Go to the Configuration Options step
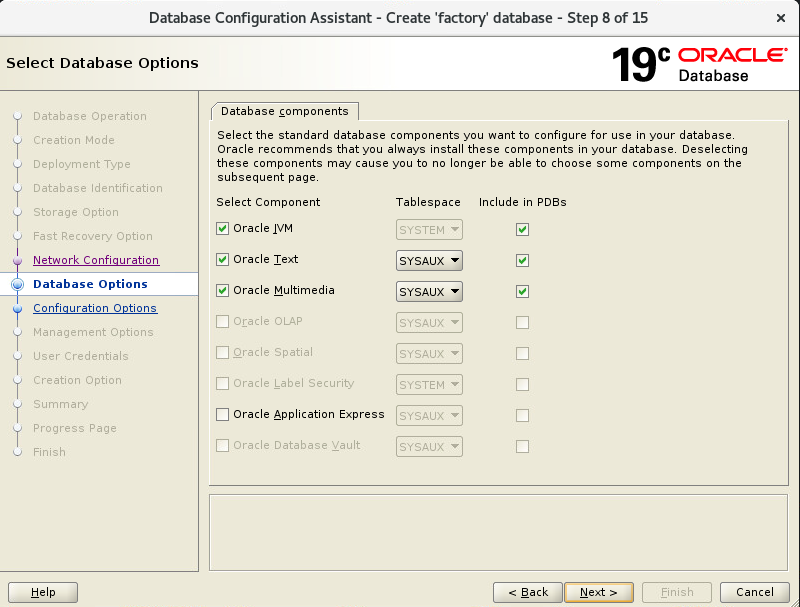 click(x=95, y=308)
